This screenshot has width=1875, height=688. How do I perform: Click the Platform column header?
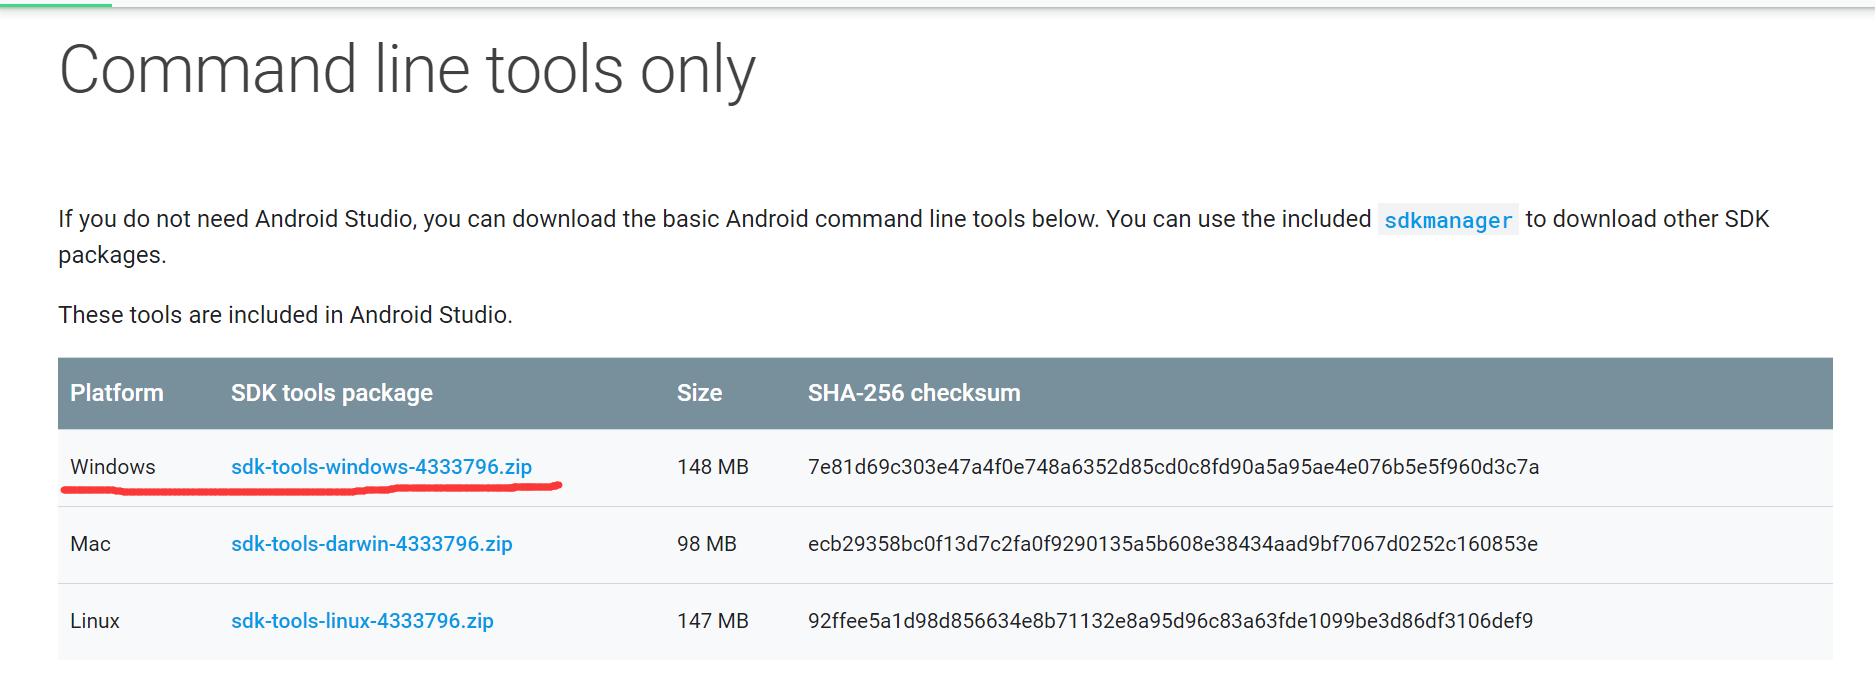[117, 393]
